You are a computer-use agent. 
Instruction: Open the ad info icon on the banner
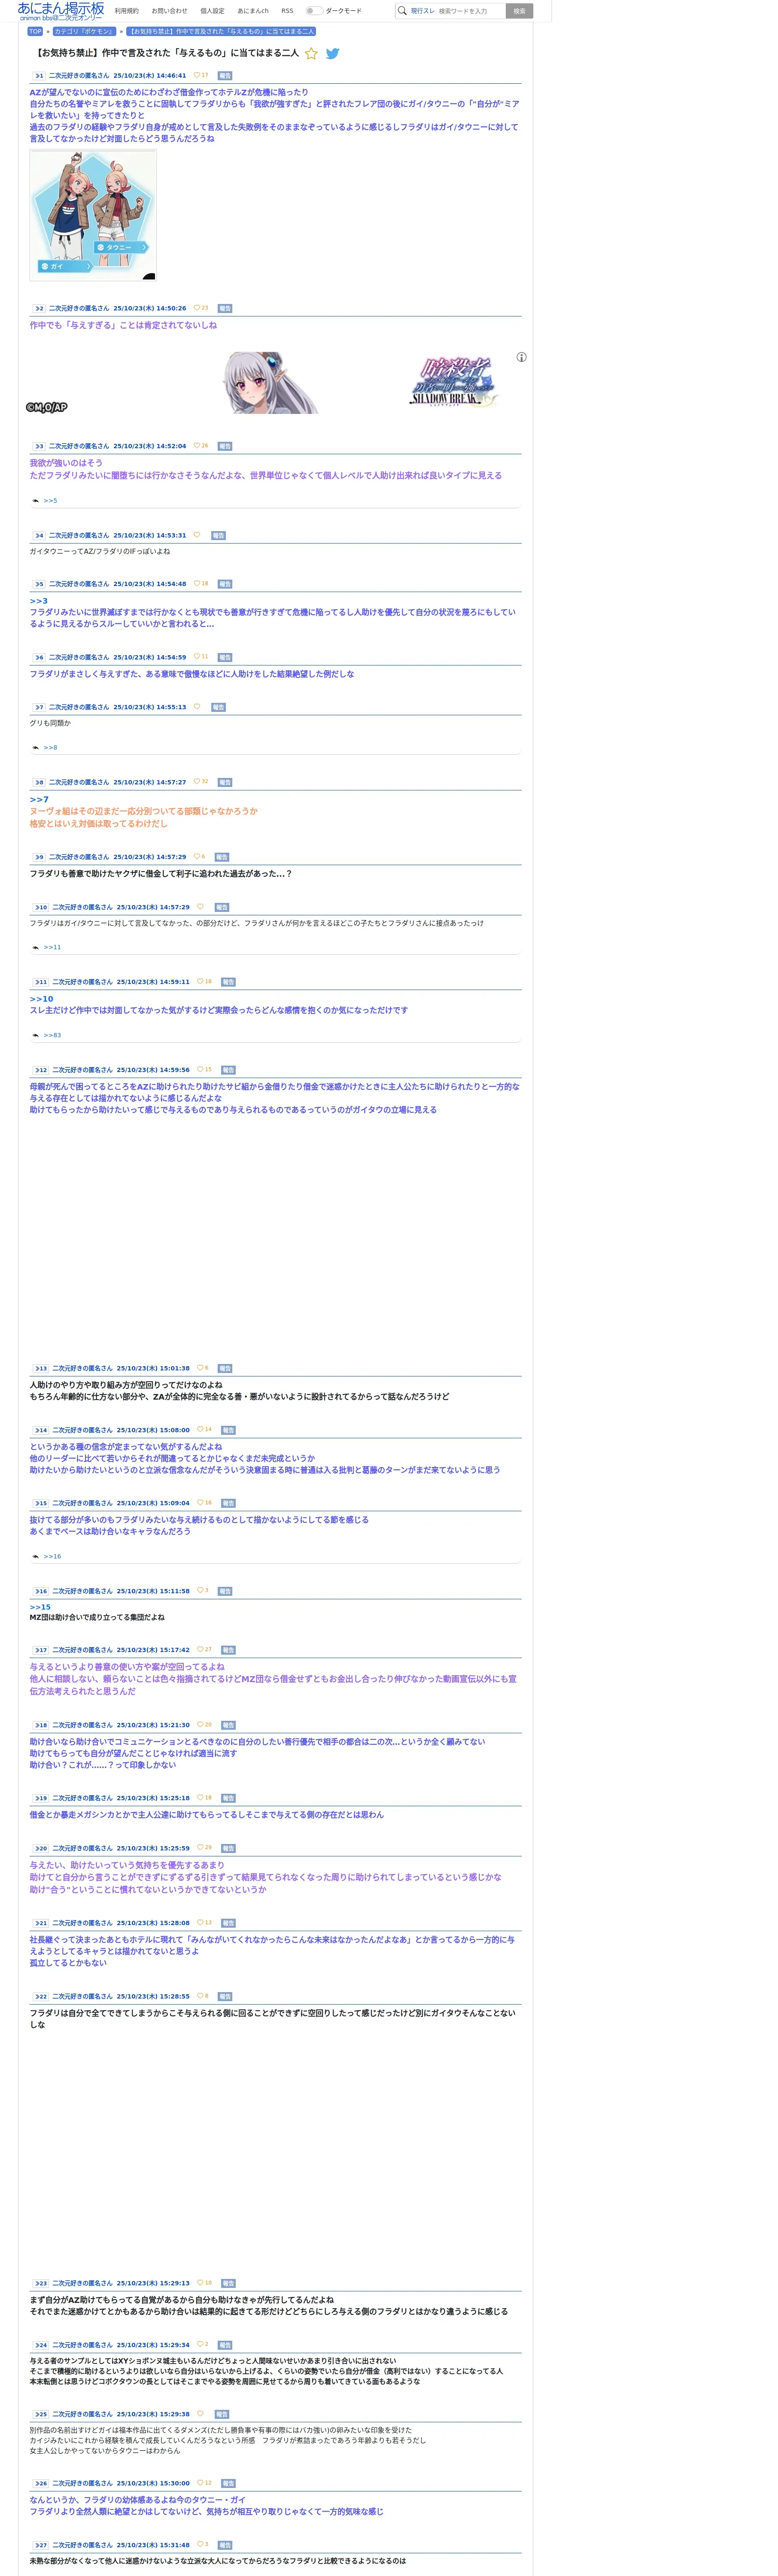(521, 357)
